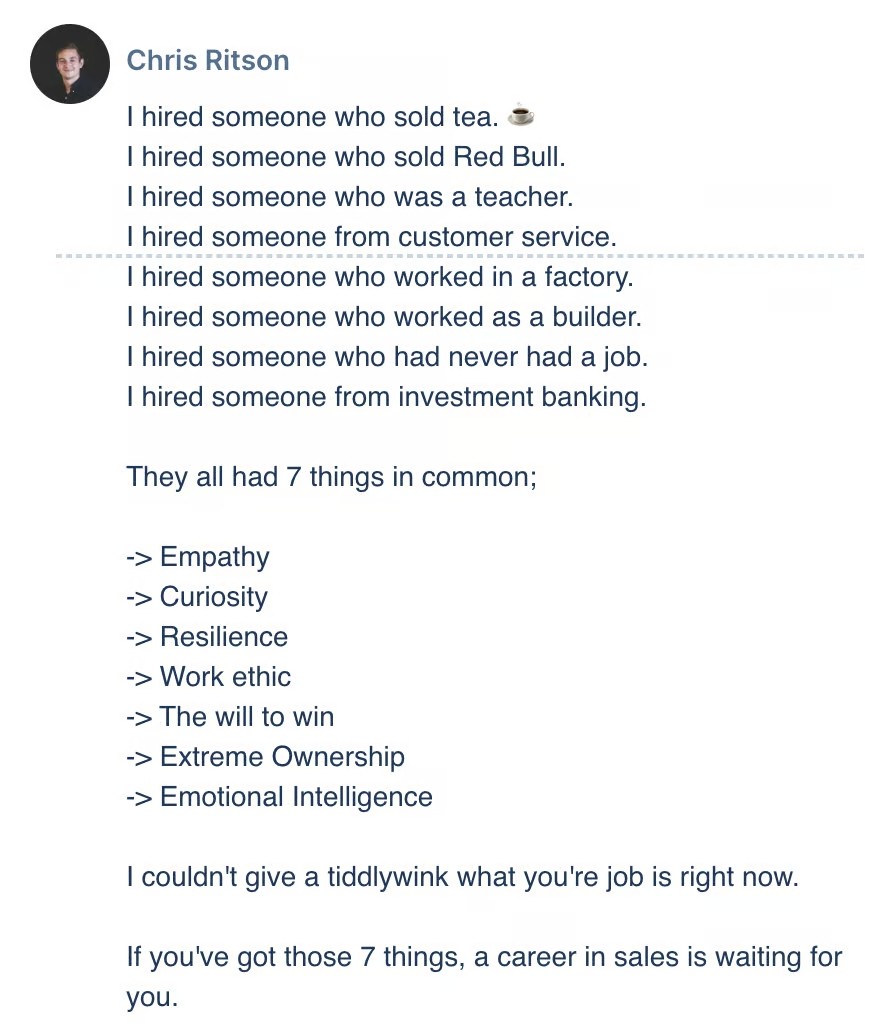Click the teacup emoji after 'sold tea'
The width and height of the screenshot is (870, 1024).
click(520, 116)
